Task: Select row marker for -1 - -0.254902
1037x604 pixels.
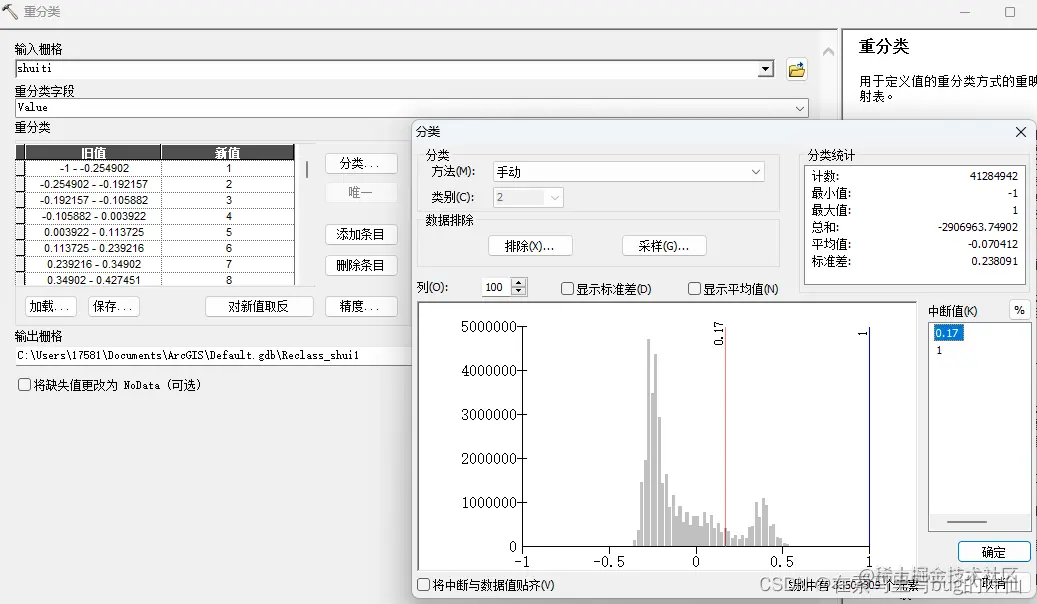Action: pos(20,168)
